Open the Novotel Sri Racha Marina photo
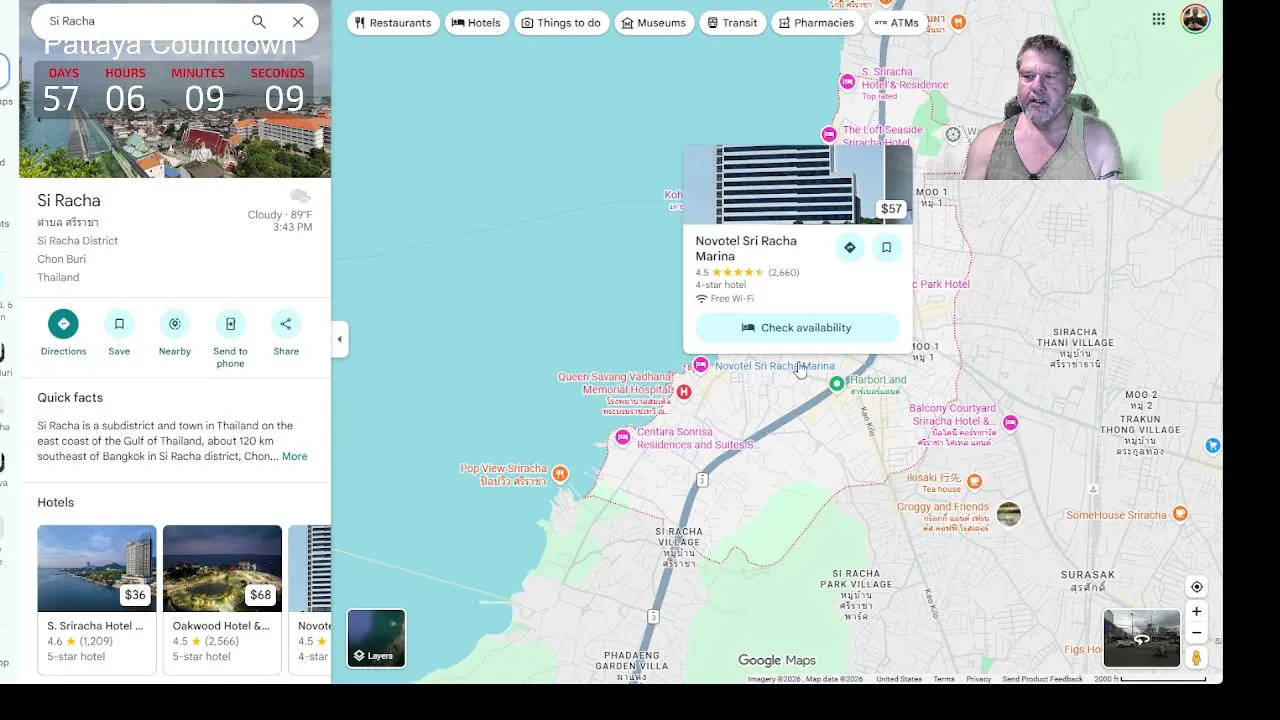This screenshot has width=1280, height=720. [797, 185]
